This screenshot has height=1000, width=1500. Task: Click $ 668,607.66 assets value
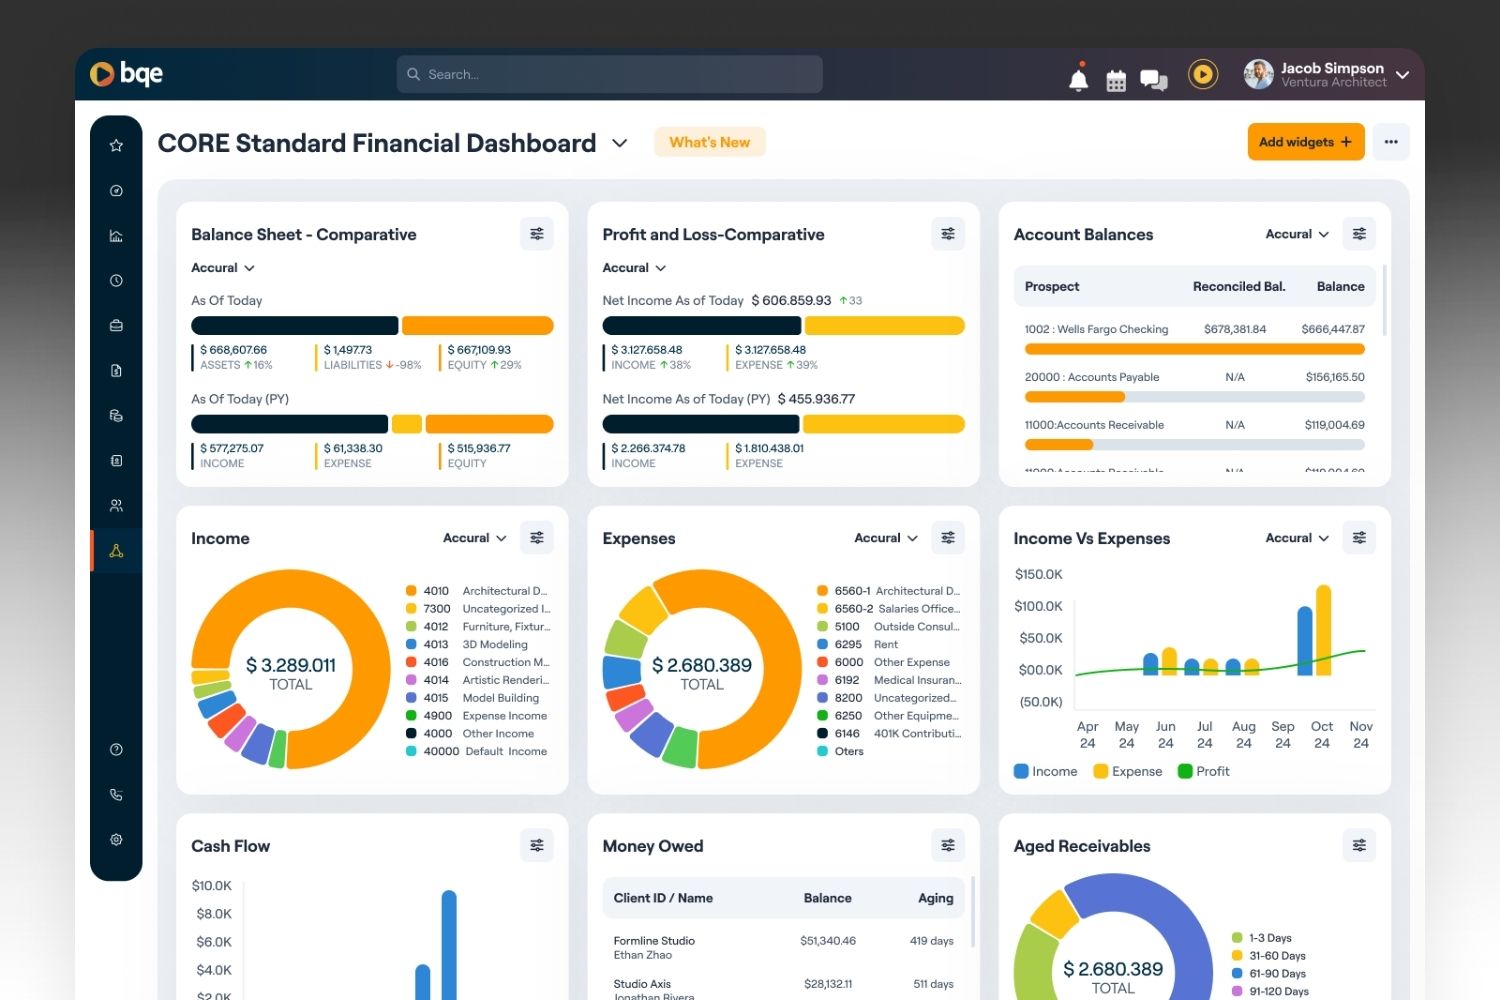234,350
